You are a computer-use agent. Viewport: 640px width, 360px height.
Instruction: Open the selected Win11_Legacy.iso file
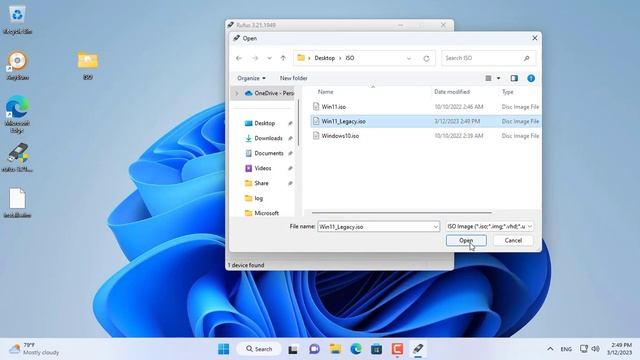(x=466, y=240)
